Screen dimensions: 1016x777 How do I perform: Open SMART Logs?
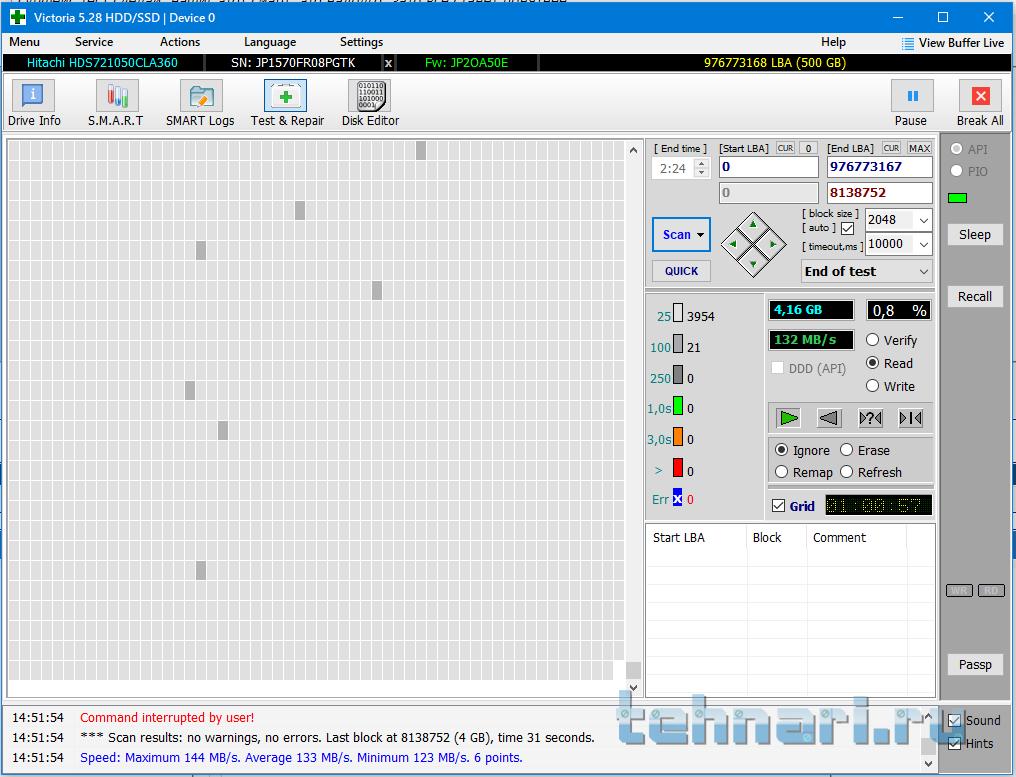click(x=200, y=103)
